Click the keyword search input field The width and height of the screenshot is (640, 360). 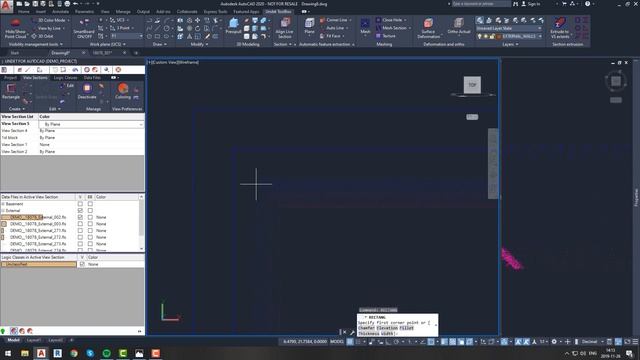pos(481,4)
